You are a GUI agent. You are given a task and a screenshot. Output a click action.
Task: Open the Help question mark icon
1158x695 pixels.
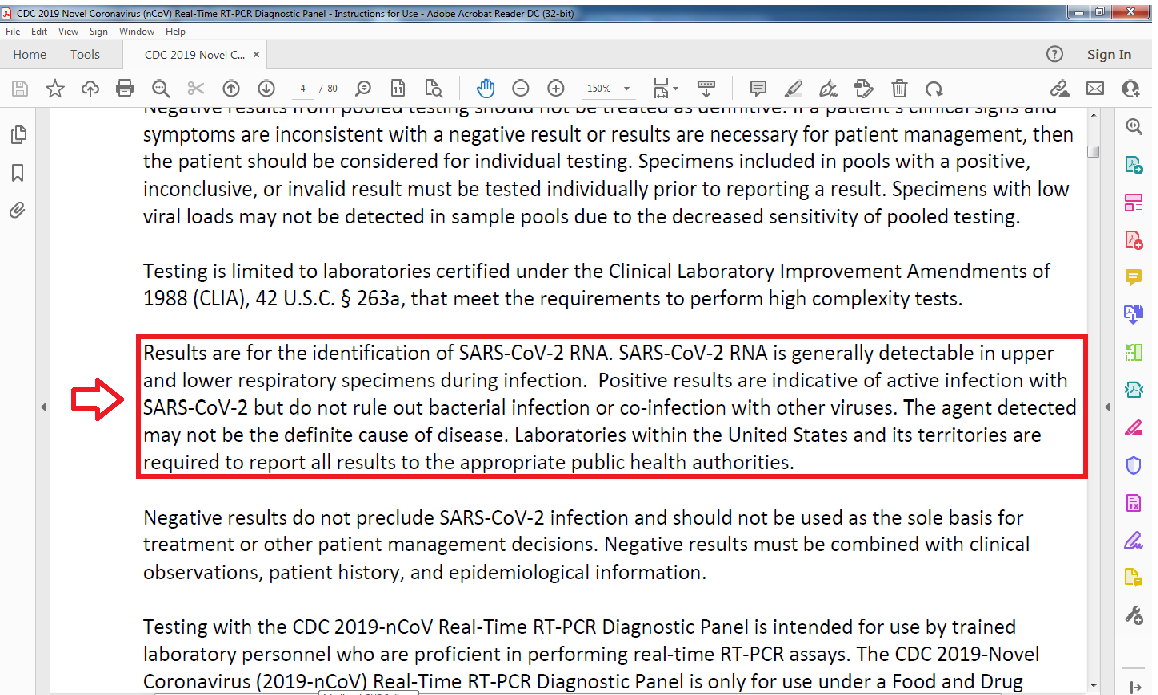pos(1055,54)
